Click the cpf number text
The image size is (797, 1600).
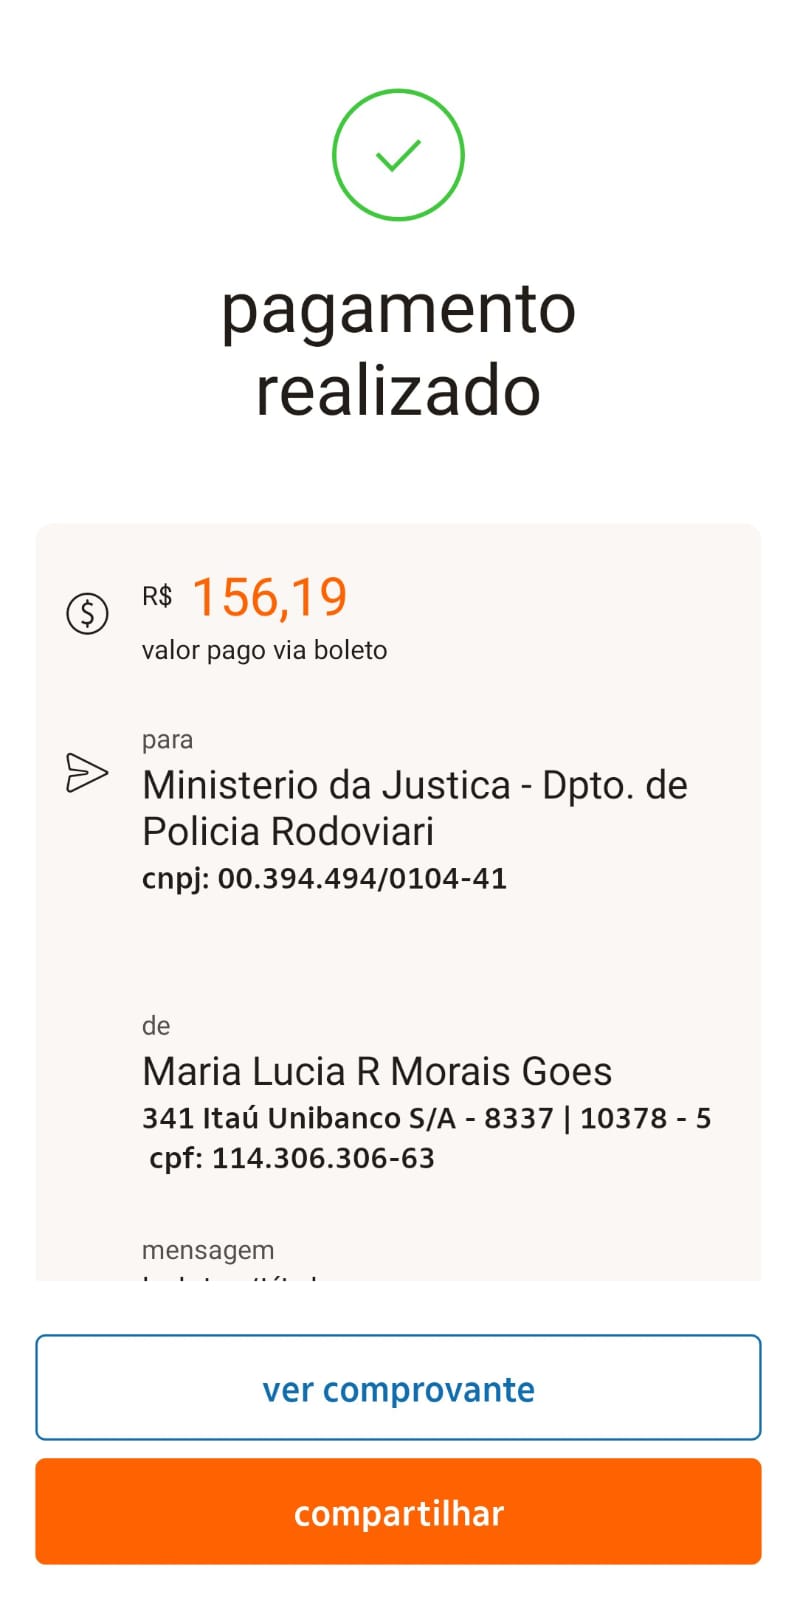(292, 1158)
